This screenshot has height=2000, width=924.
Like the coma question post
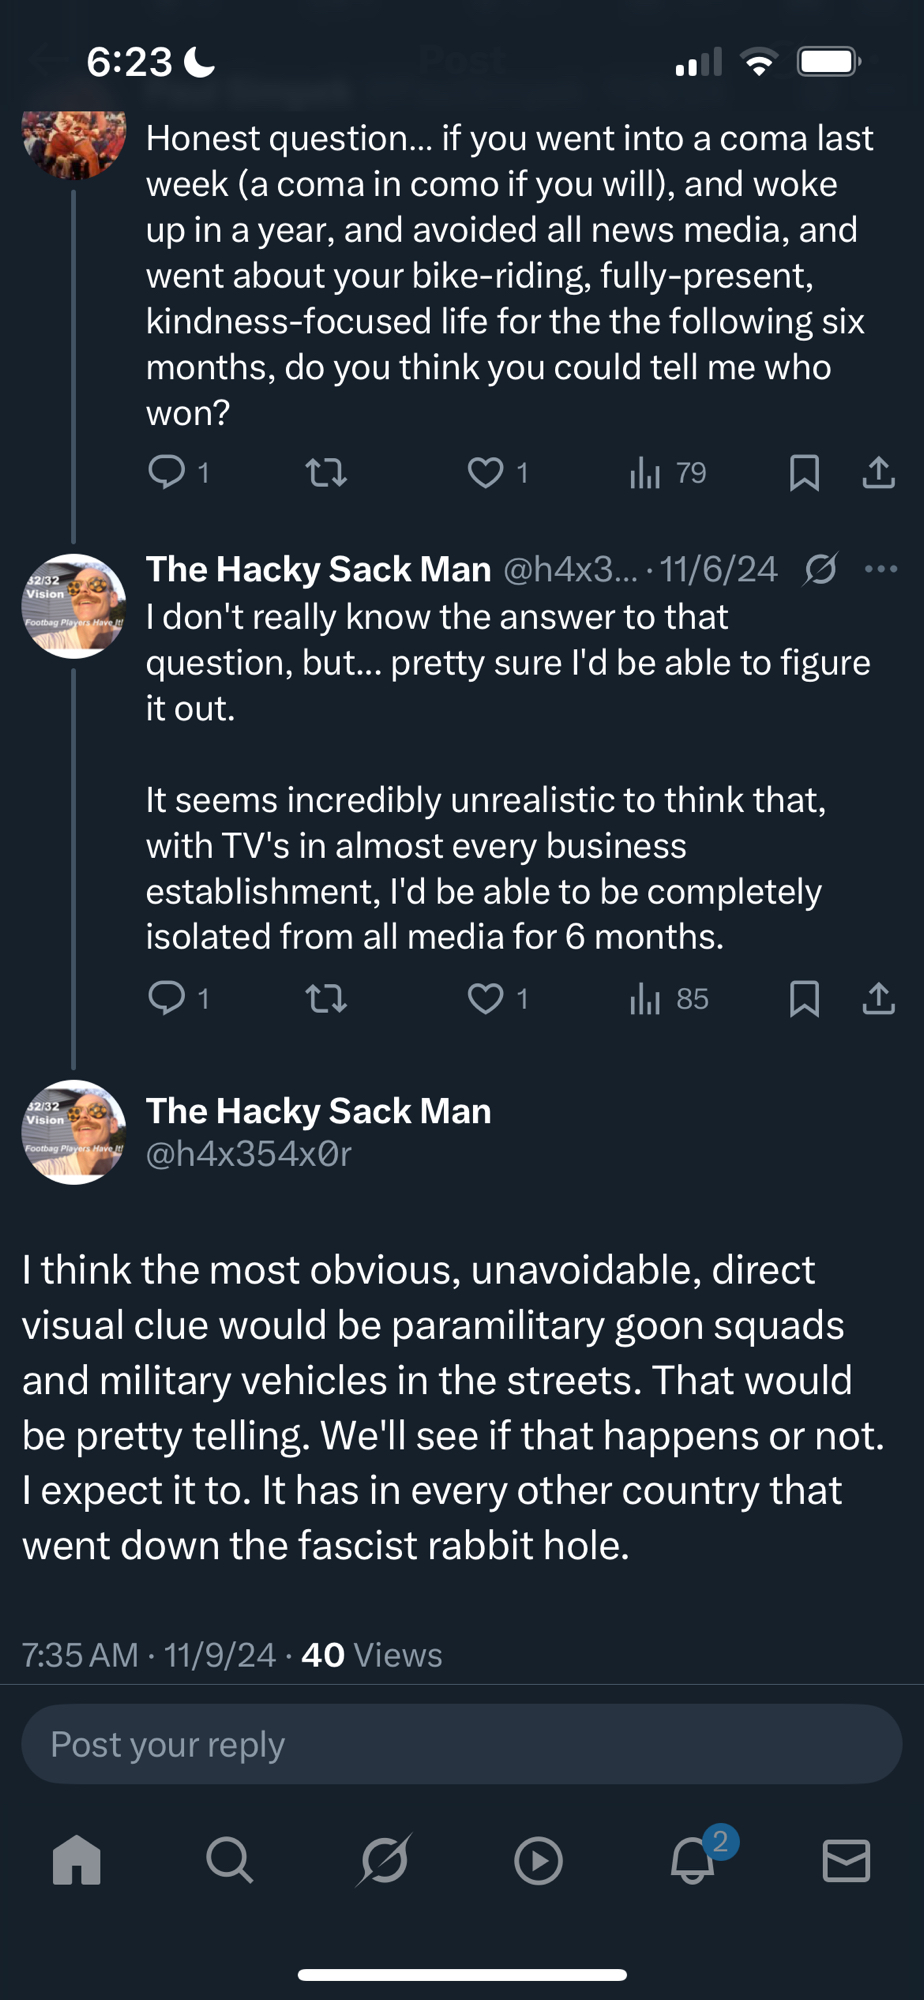point(486,471)
